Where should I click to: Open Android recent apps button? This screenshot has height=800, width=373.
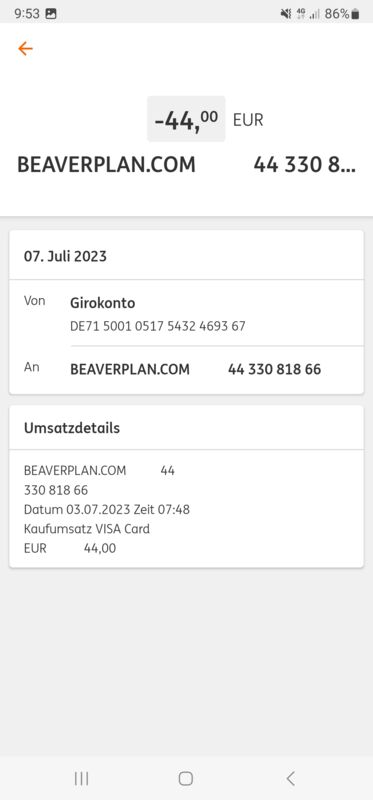coord(81,778)
